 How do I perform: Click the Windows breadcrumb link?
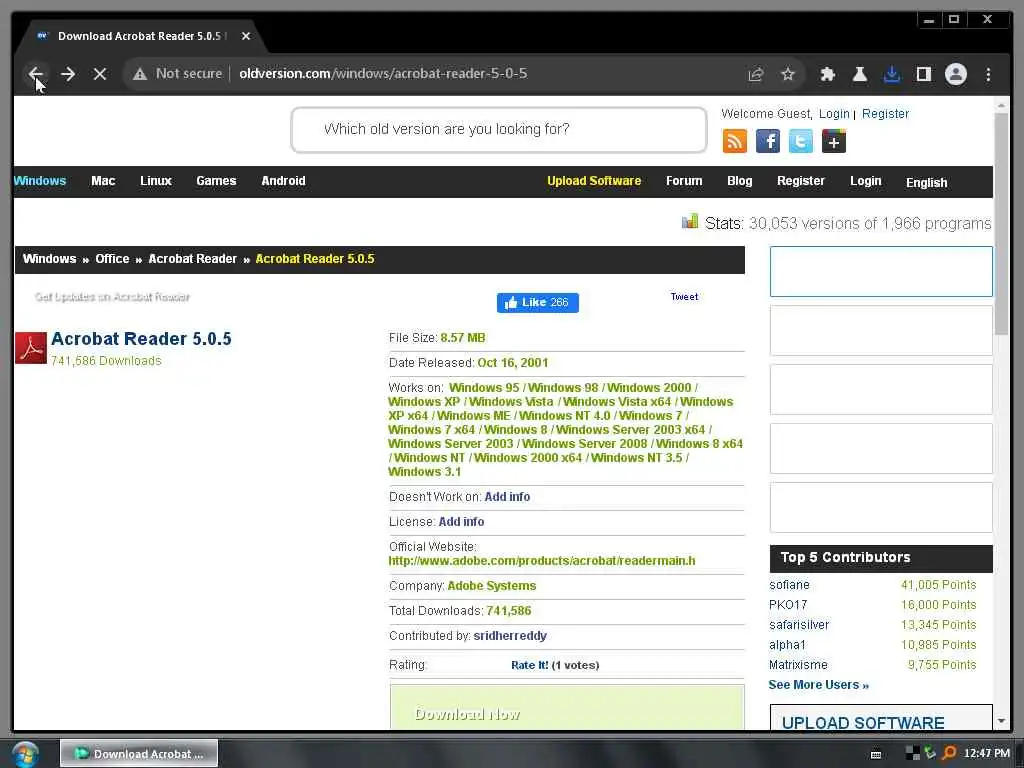pos(50,259)
